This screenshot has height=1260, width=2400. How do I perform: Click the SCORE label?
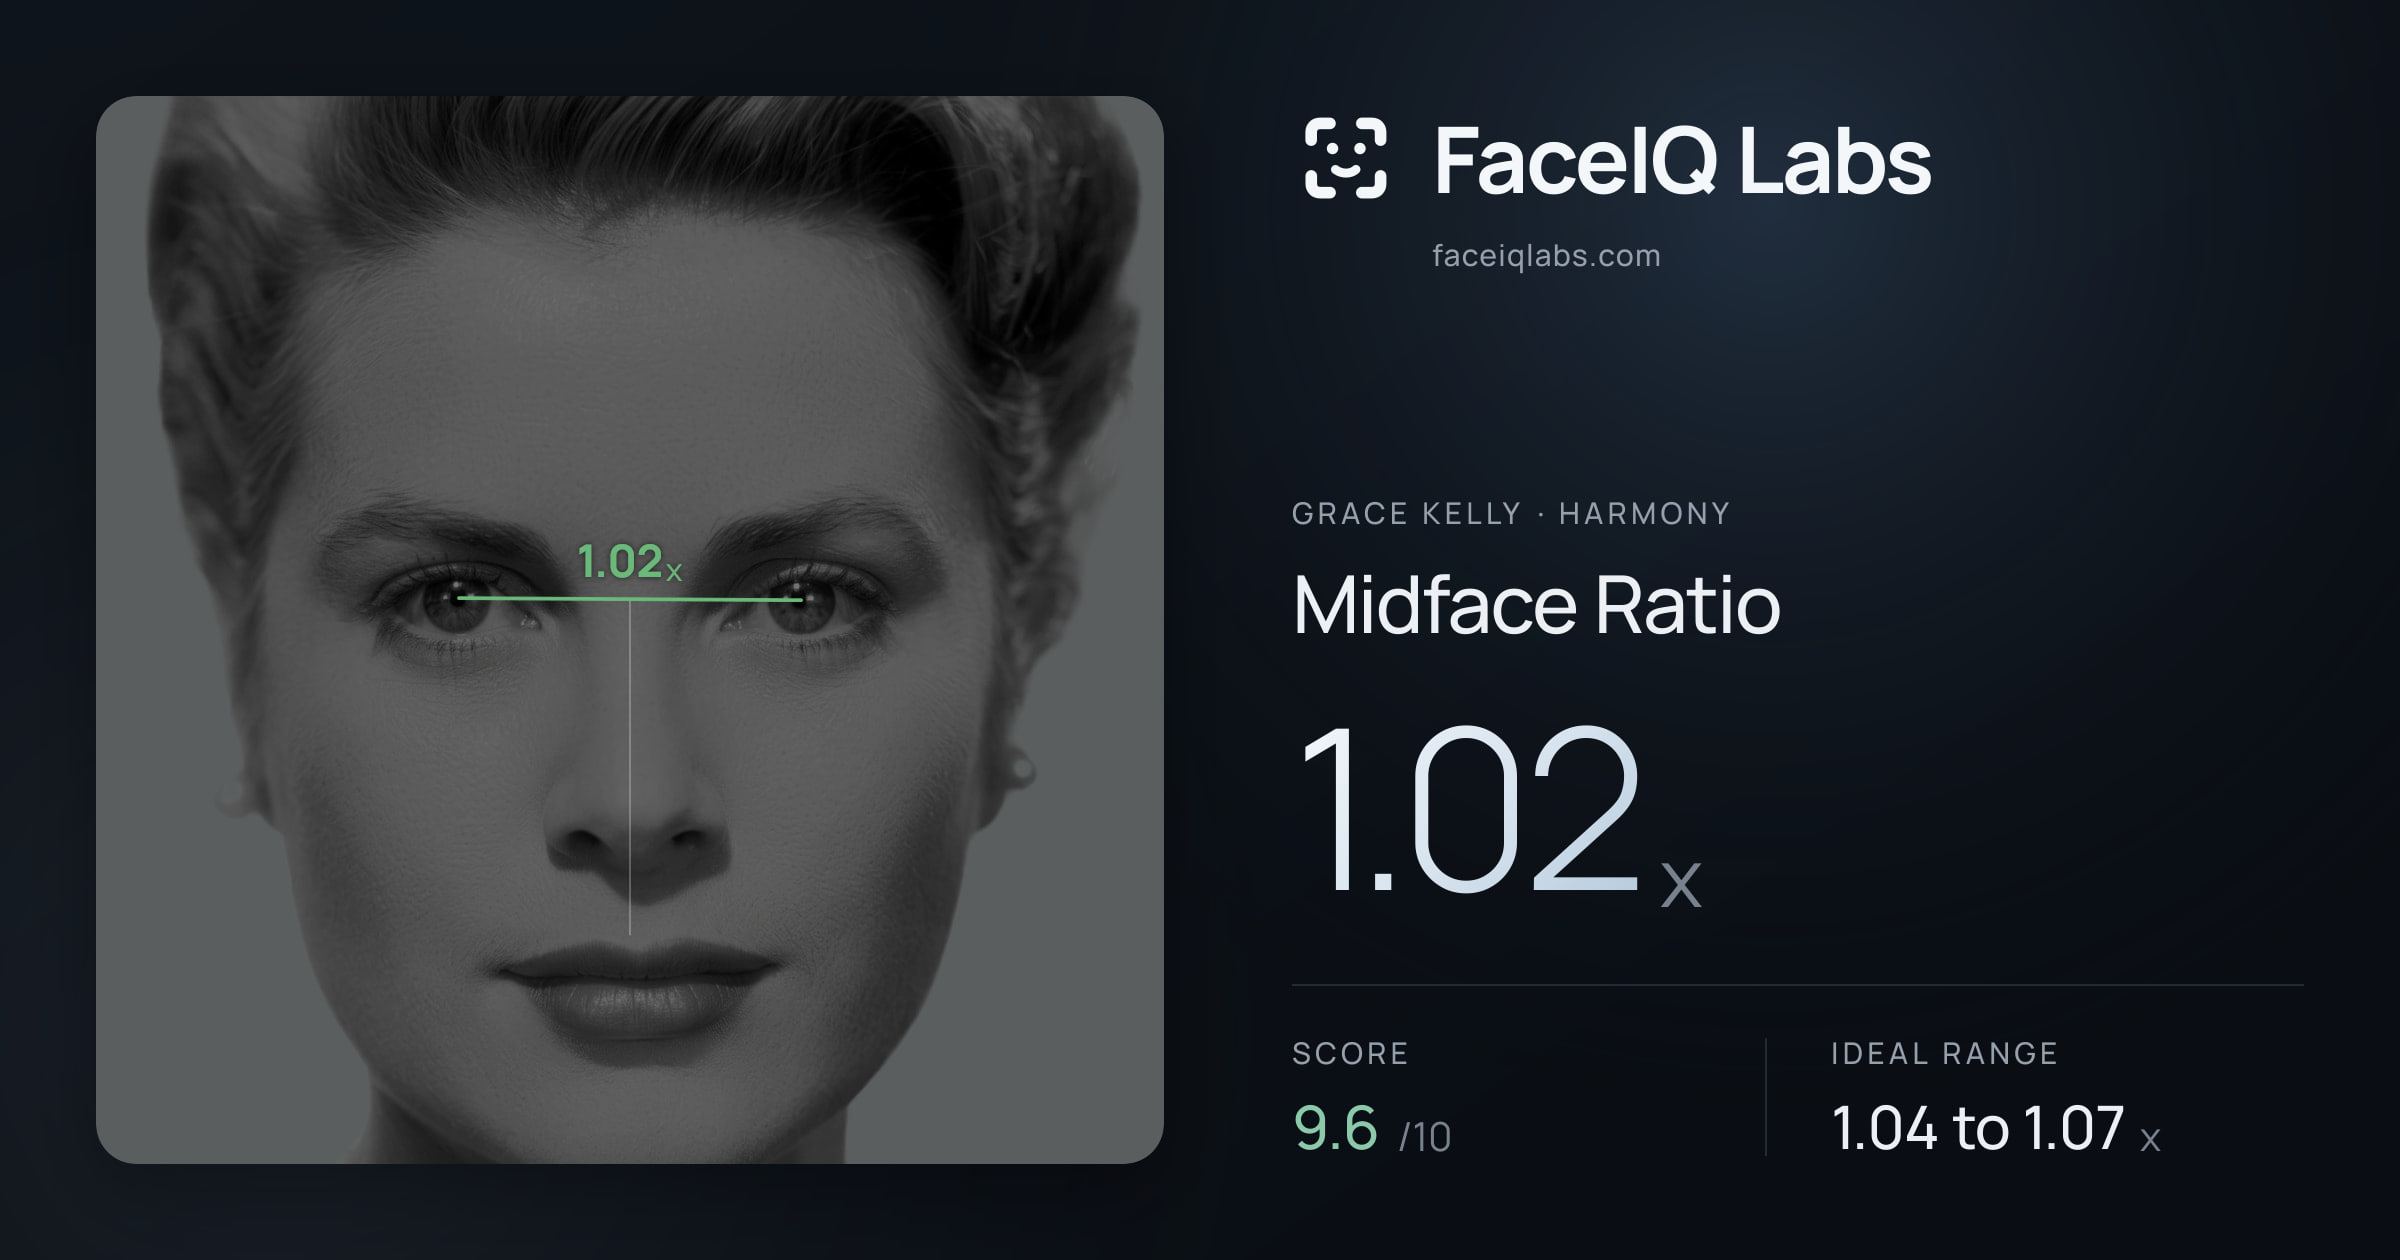click(1350, 1053)
